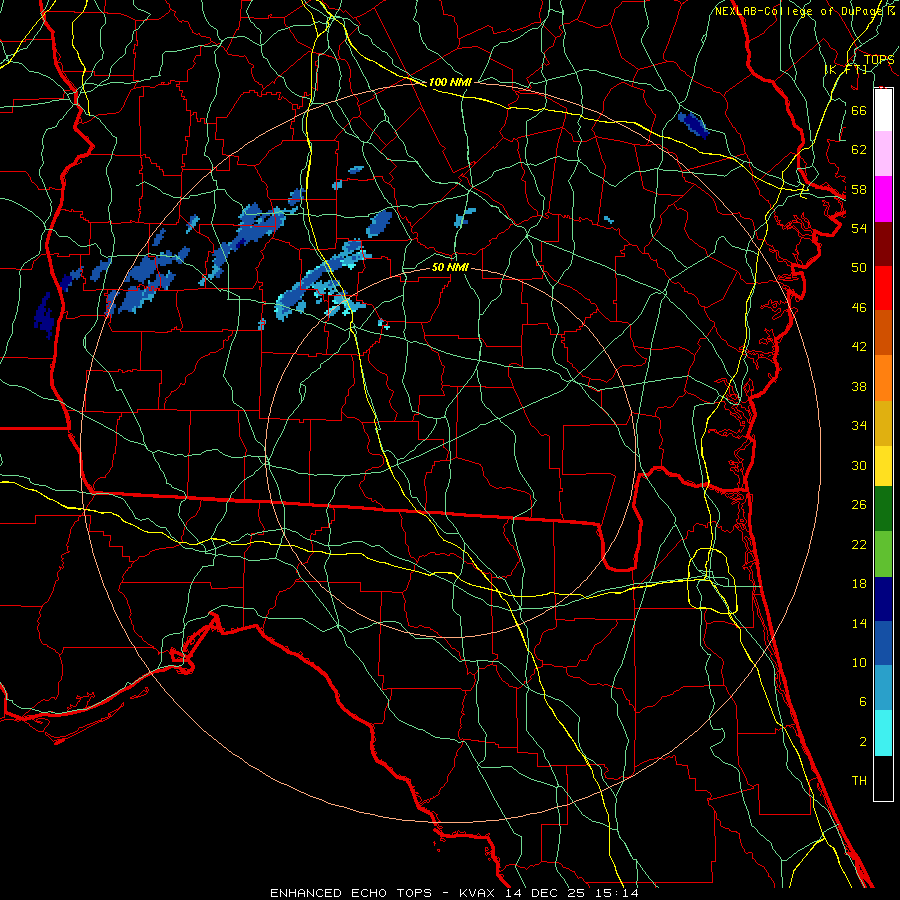
Task: Click the "KVAX" radar site identifier
Action: pos(479,893)
